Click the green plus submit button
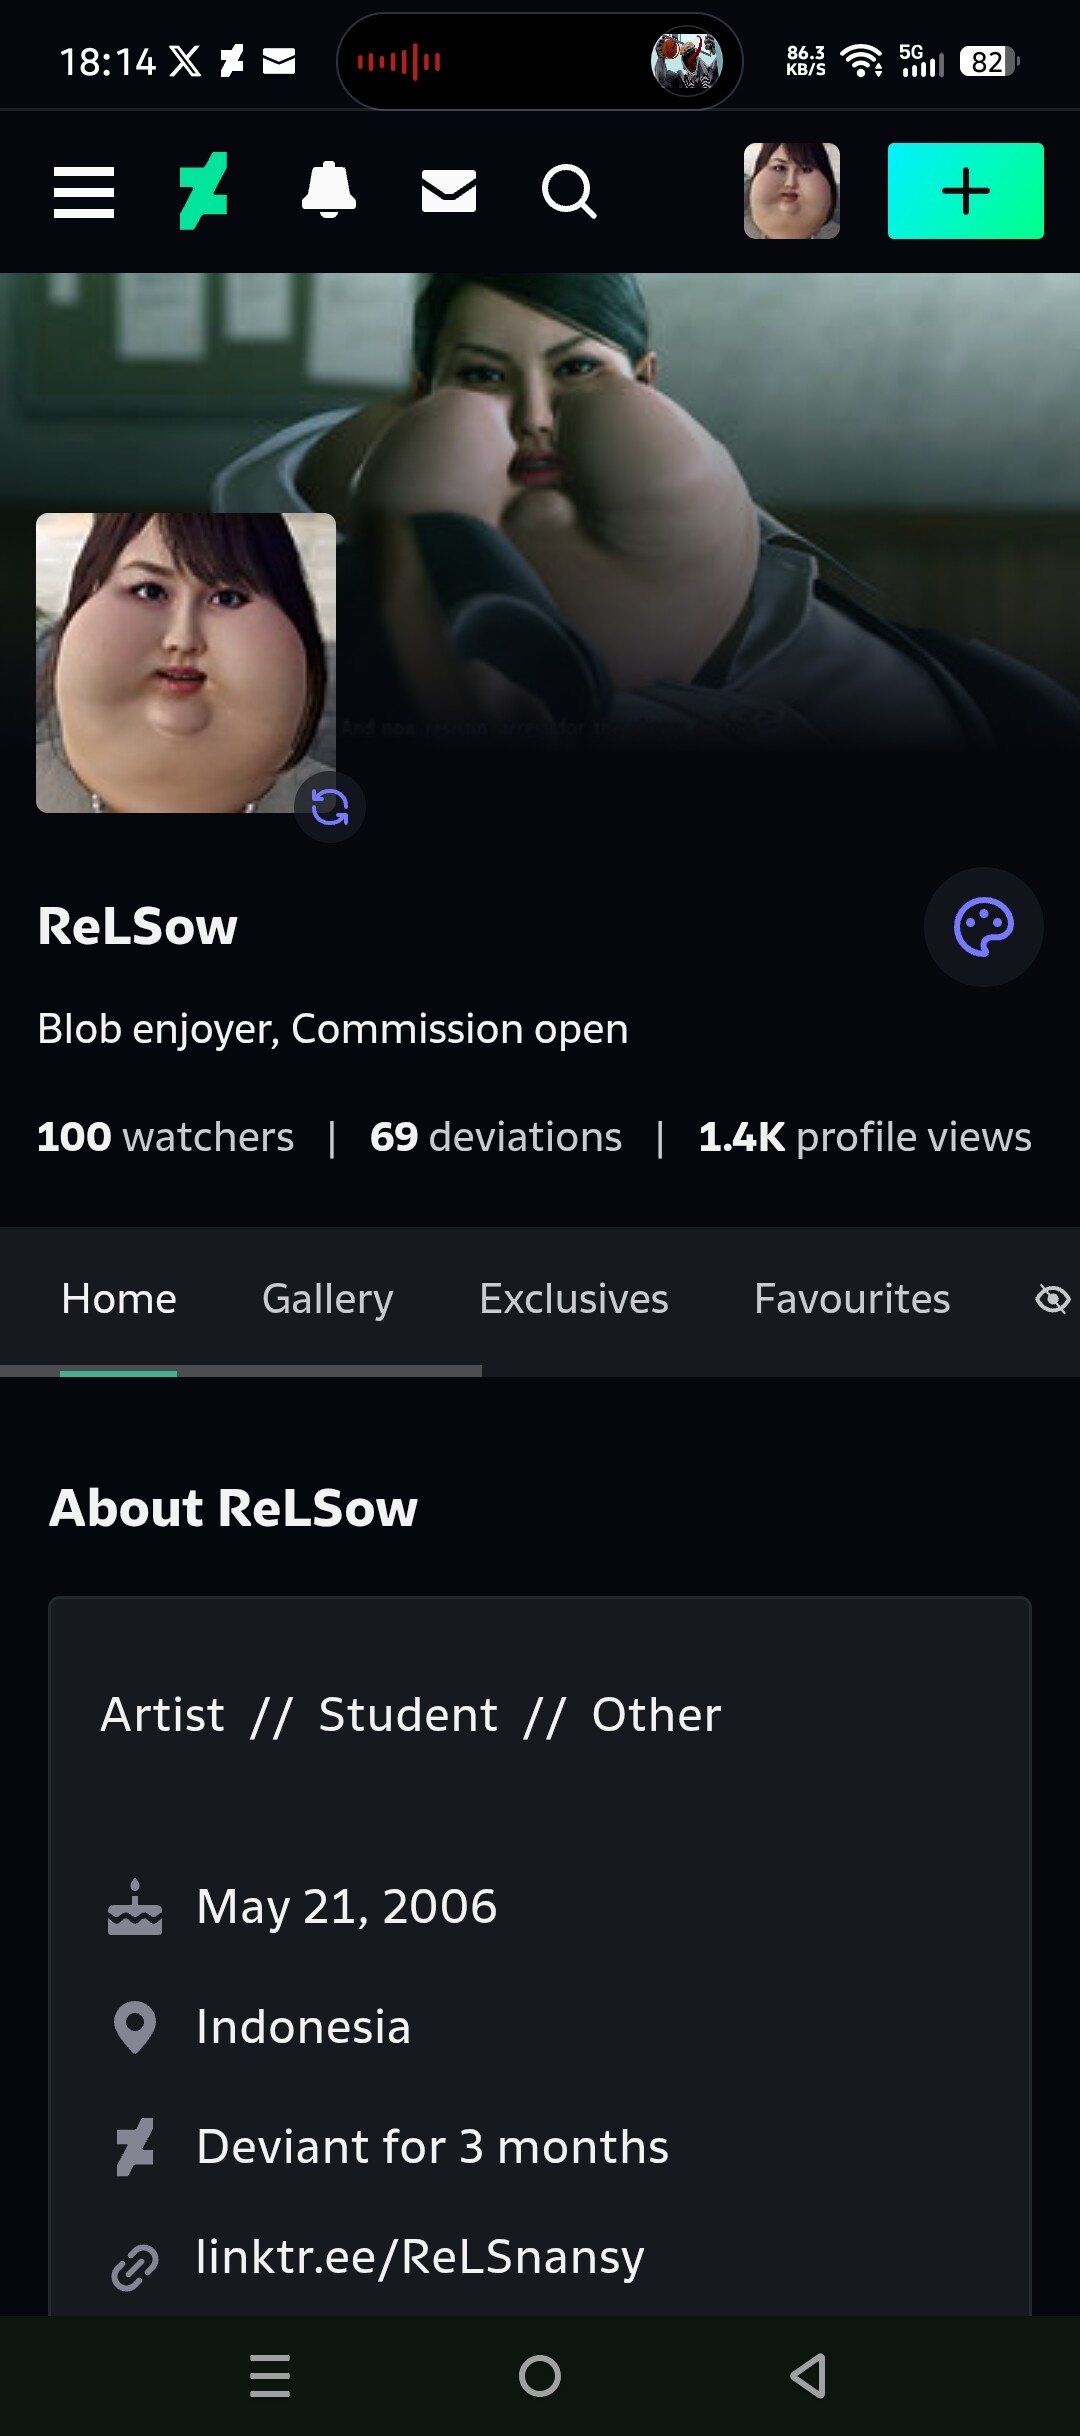Viewport: 1080px width, 2436px height. click(x=965, y=191)
